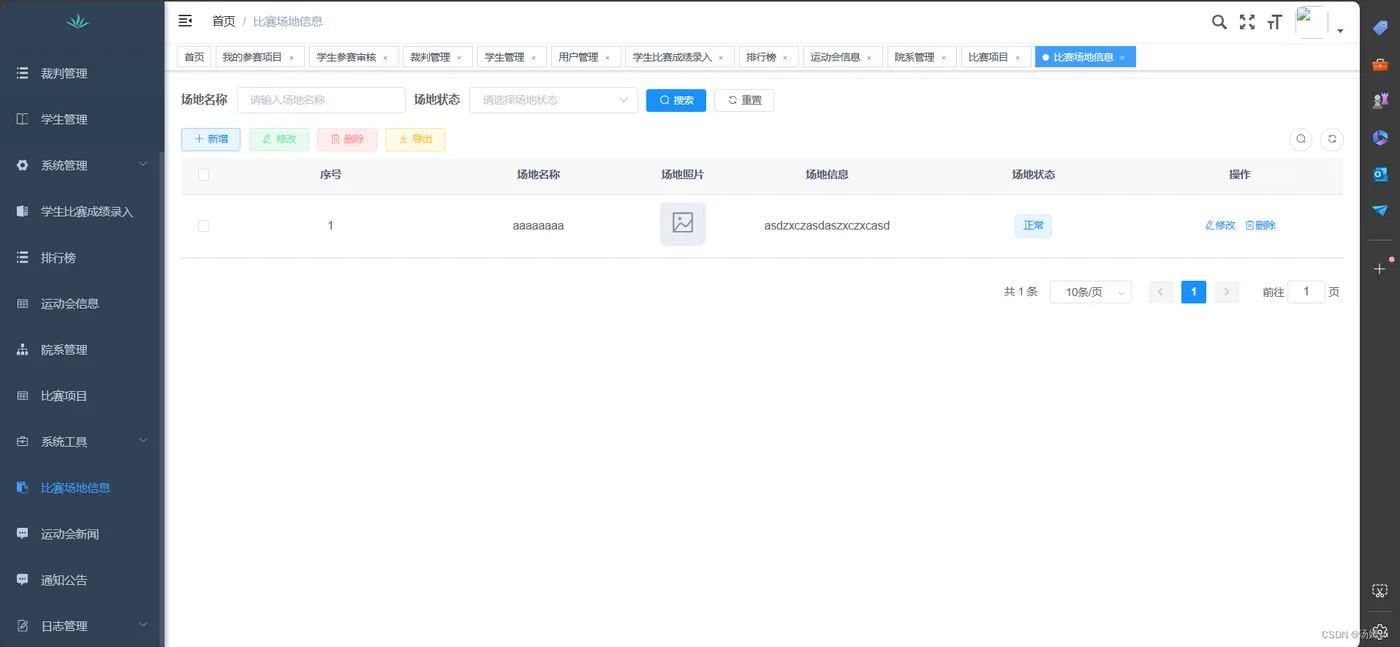
Task: Click the refresh icon above table
Action: tap(1331, 139)
